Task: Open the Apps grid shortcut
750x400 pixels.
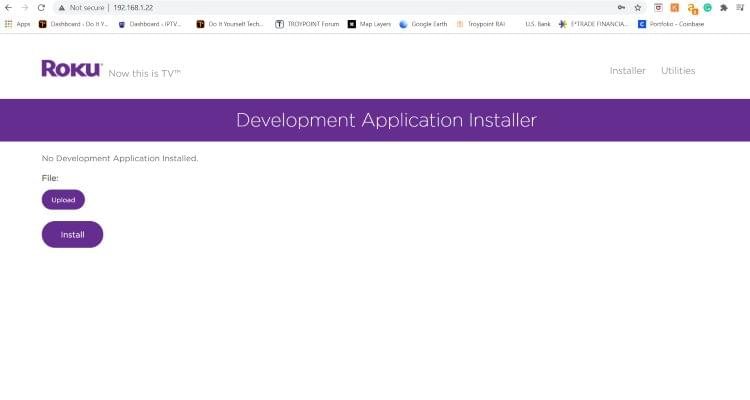Action: point(18,23)
